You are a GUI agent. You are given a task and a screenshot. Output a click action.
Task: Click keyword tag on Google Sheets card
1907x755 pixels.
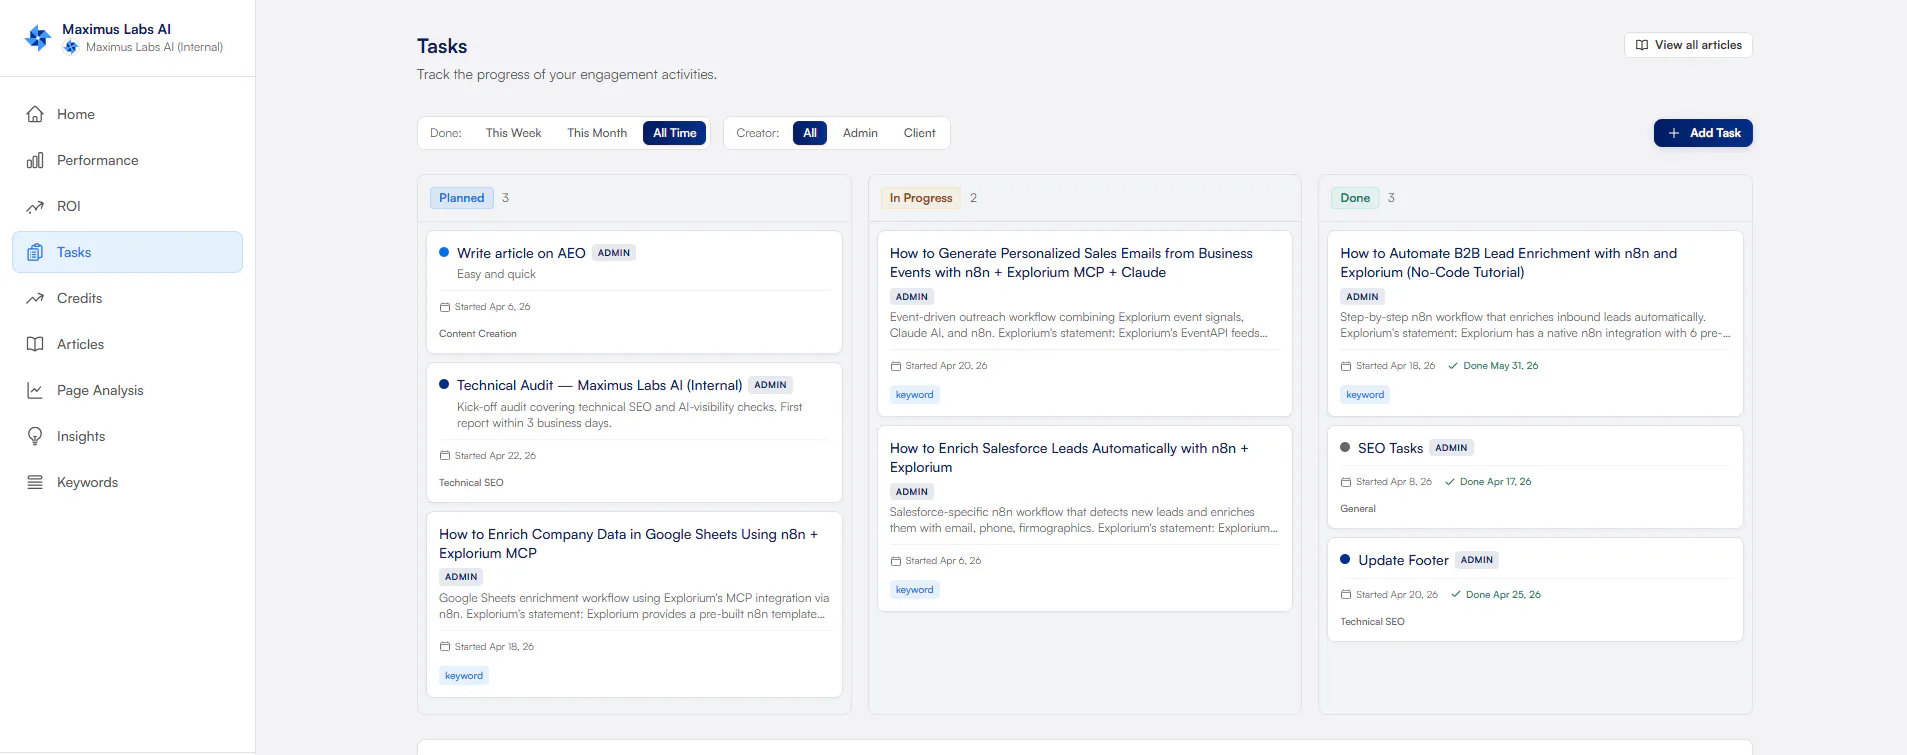[x=464, y=676]
